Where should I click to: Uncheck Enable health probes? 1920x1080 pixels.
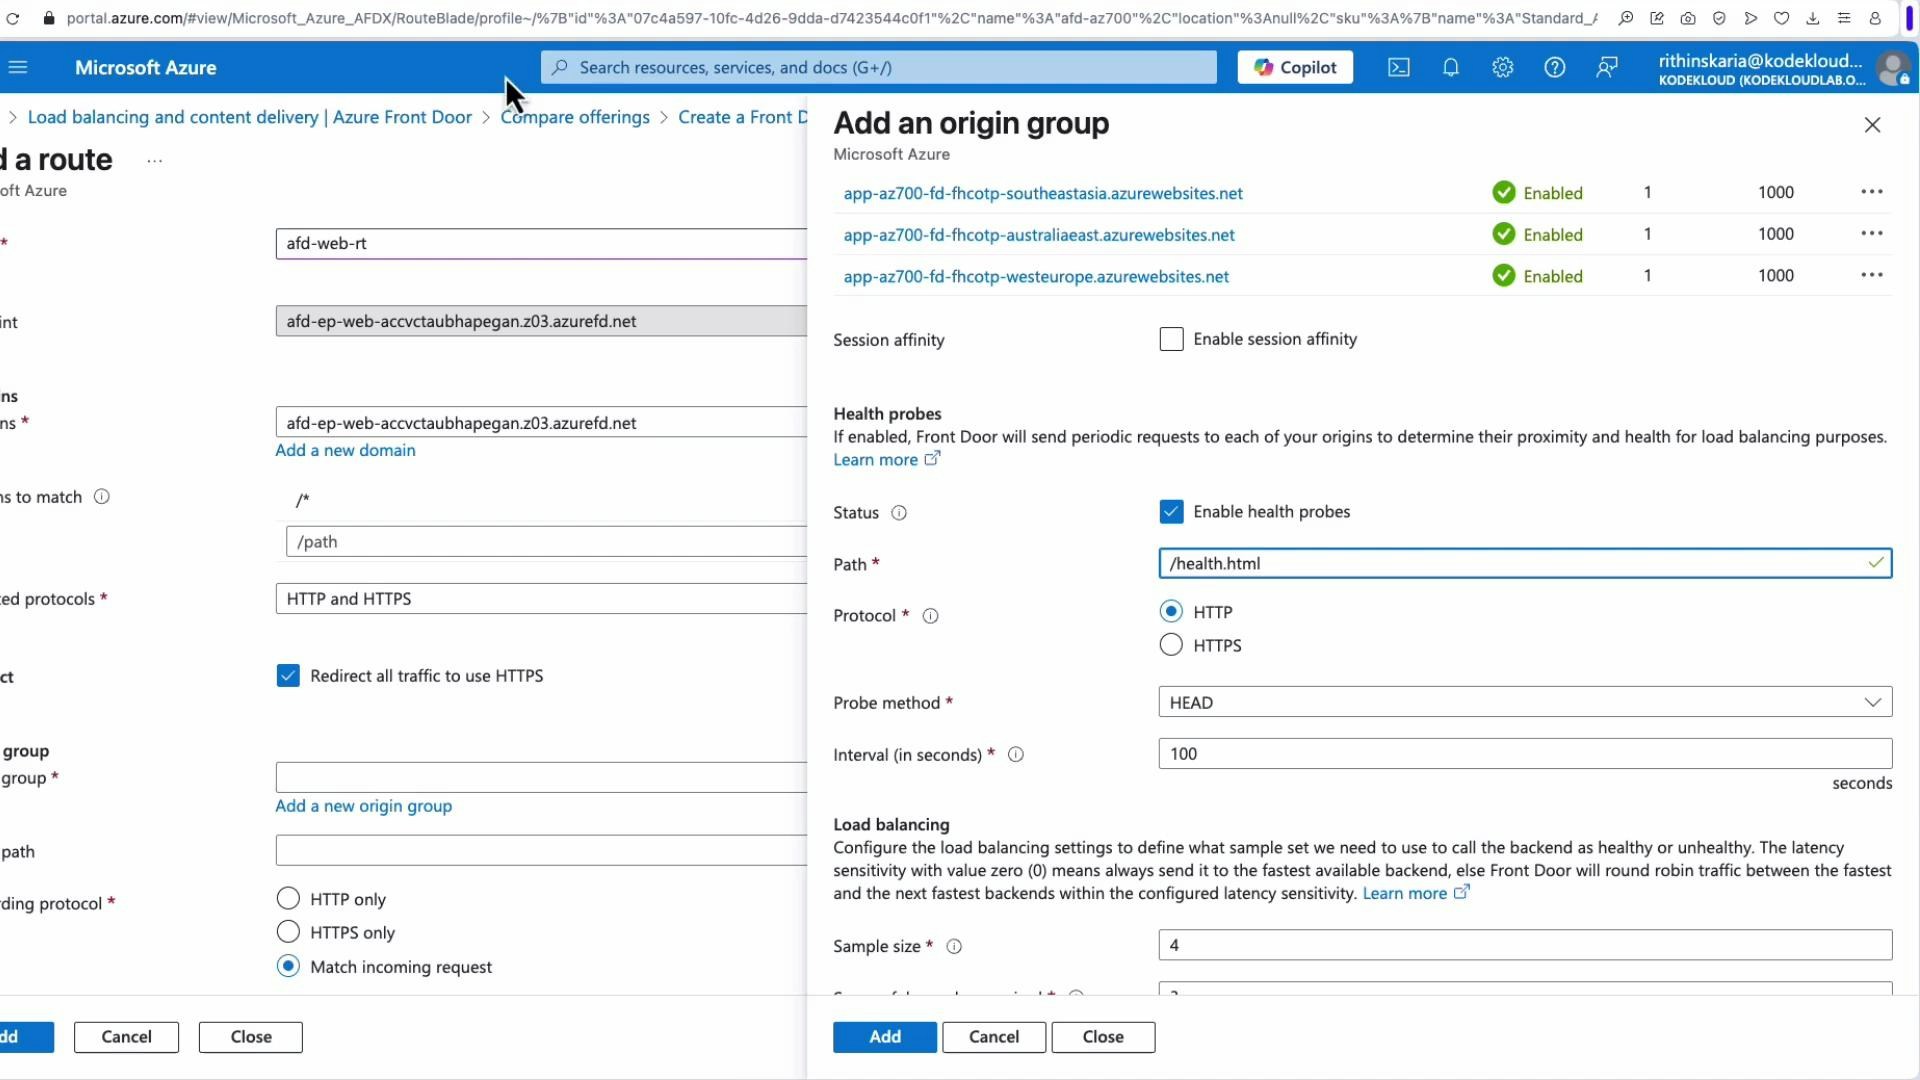(1171, 511)
